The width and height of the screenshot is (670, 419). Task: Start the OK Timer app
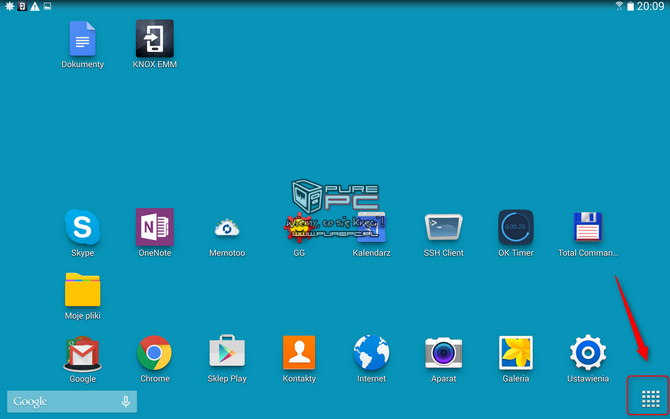click(x=515, y=227)
